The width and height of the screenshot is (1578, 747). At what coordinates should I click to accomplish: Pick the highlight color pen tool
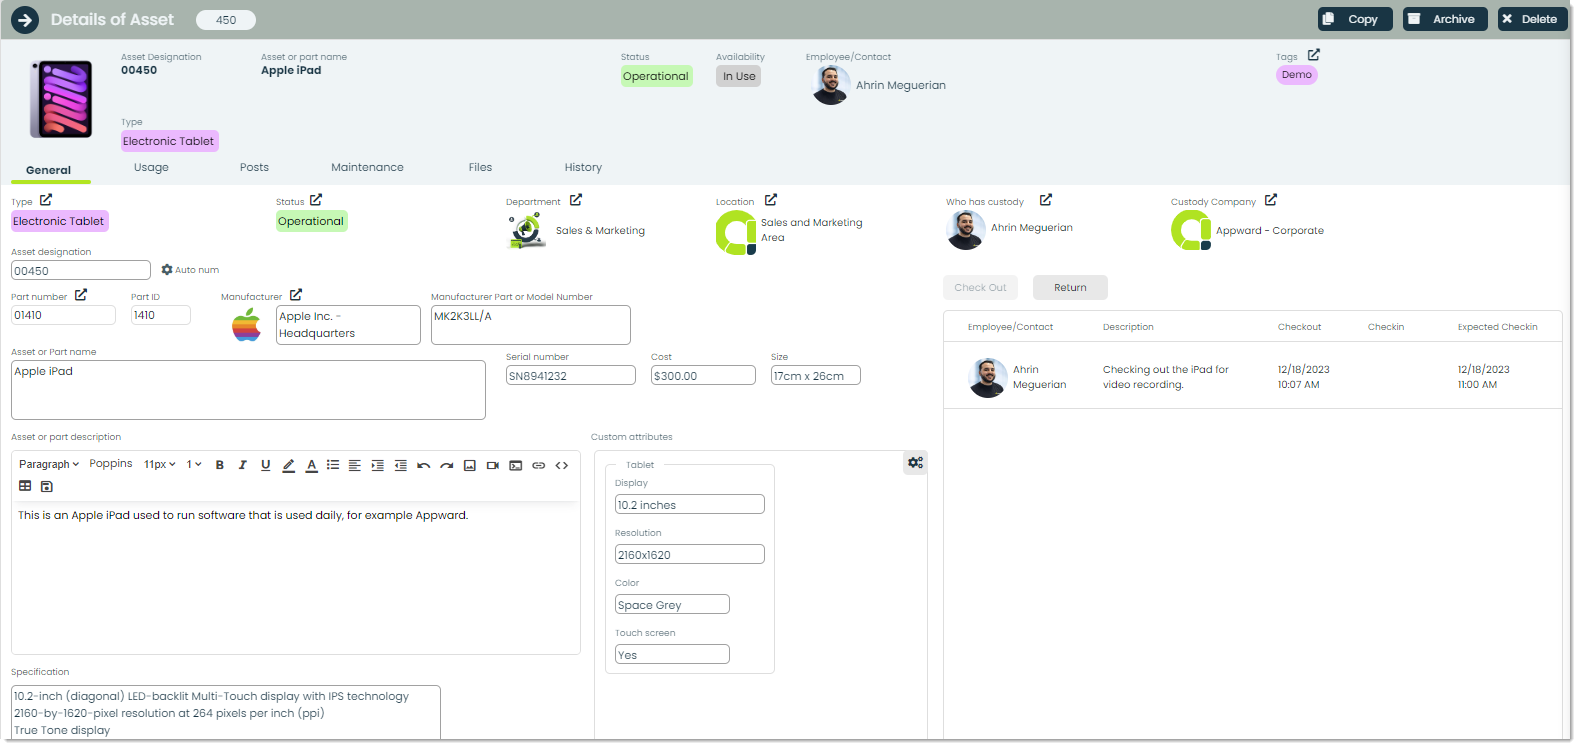click(288, 465)
